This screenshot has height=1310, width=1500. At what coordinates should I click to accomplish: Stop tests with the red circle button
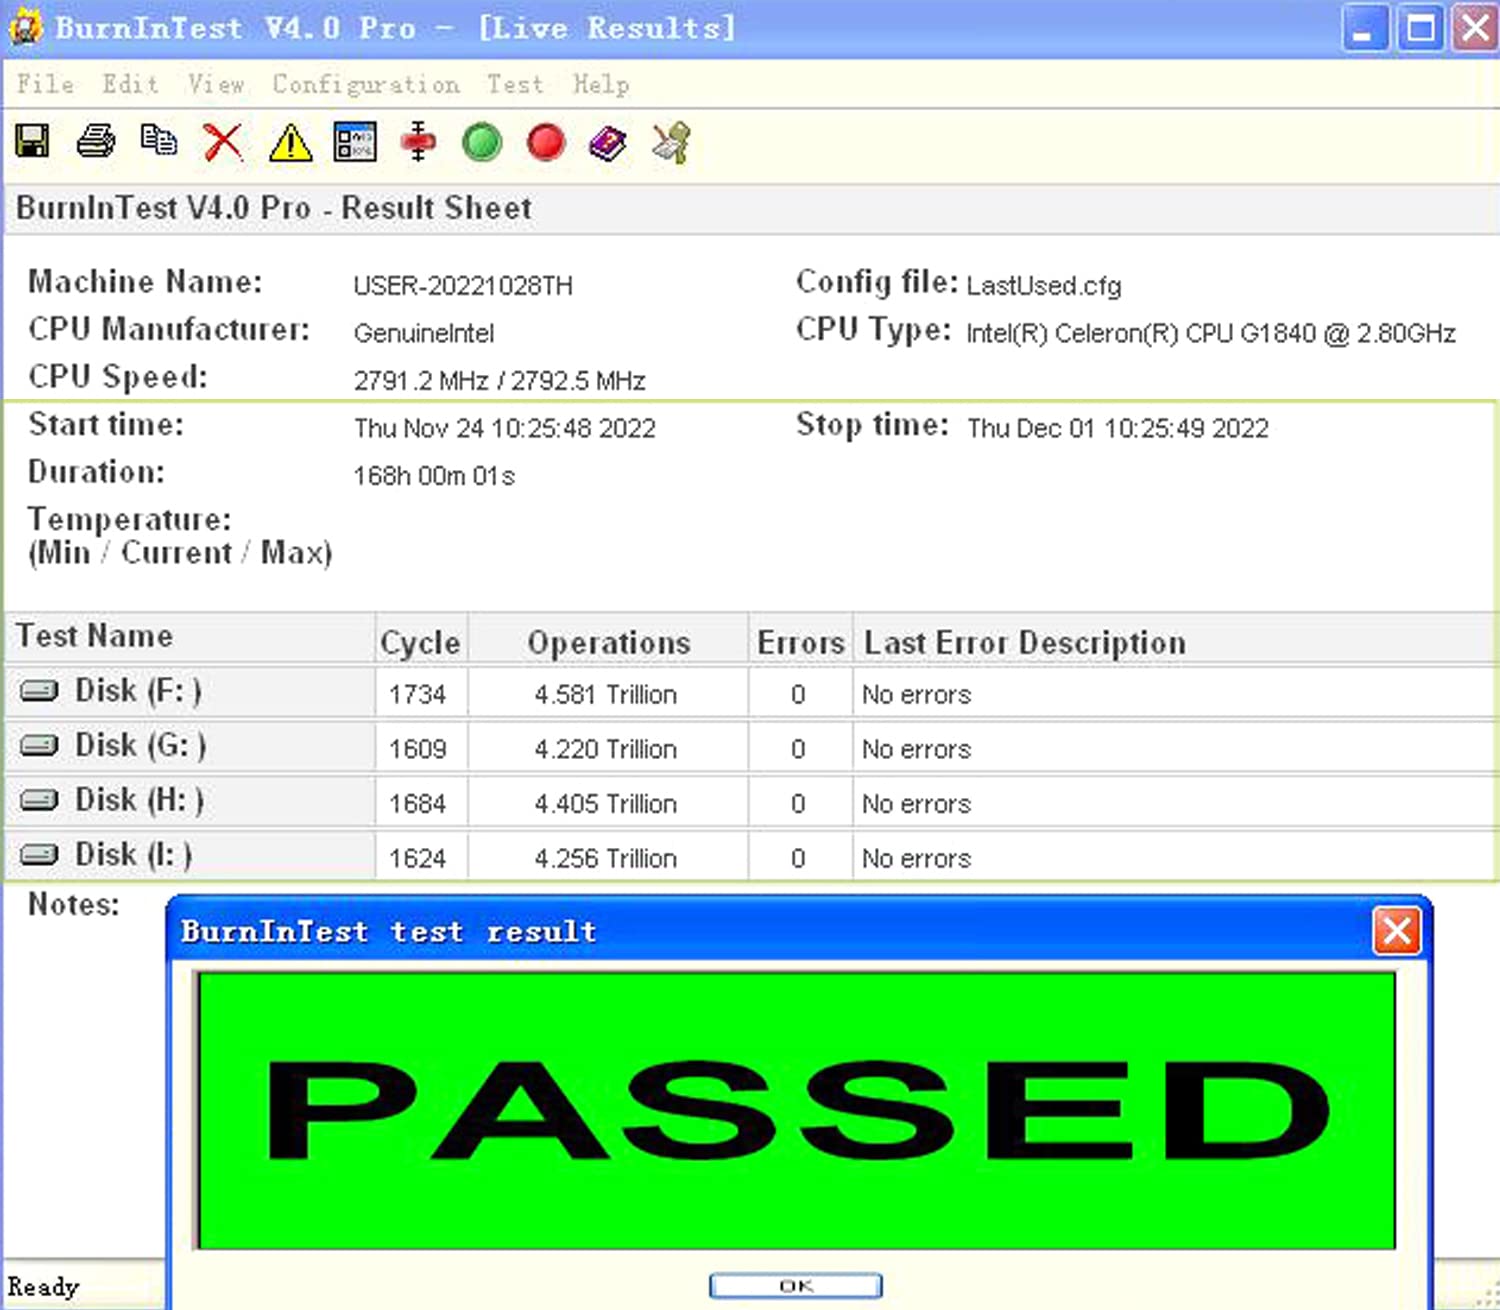pyautogui.click(x=546, y=142)
